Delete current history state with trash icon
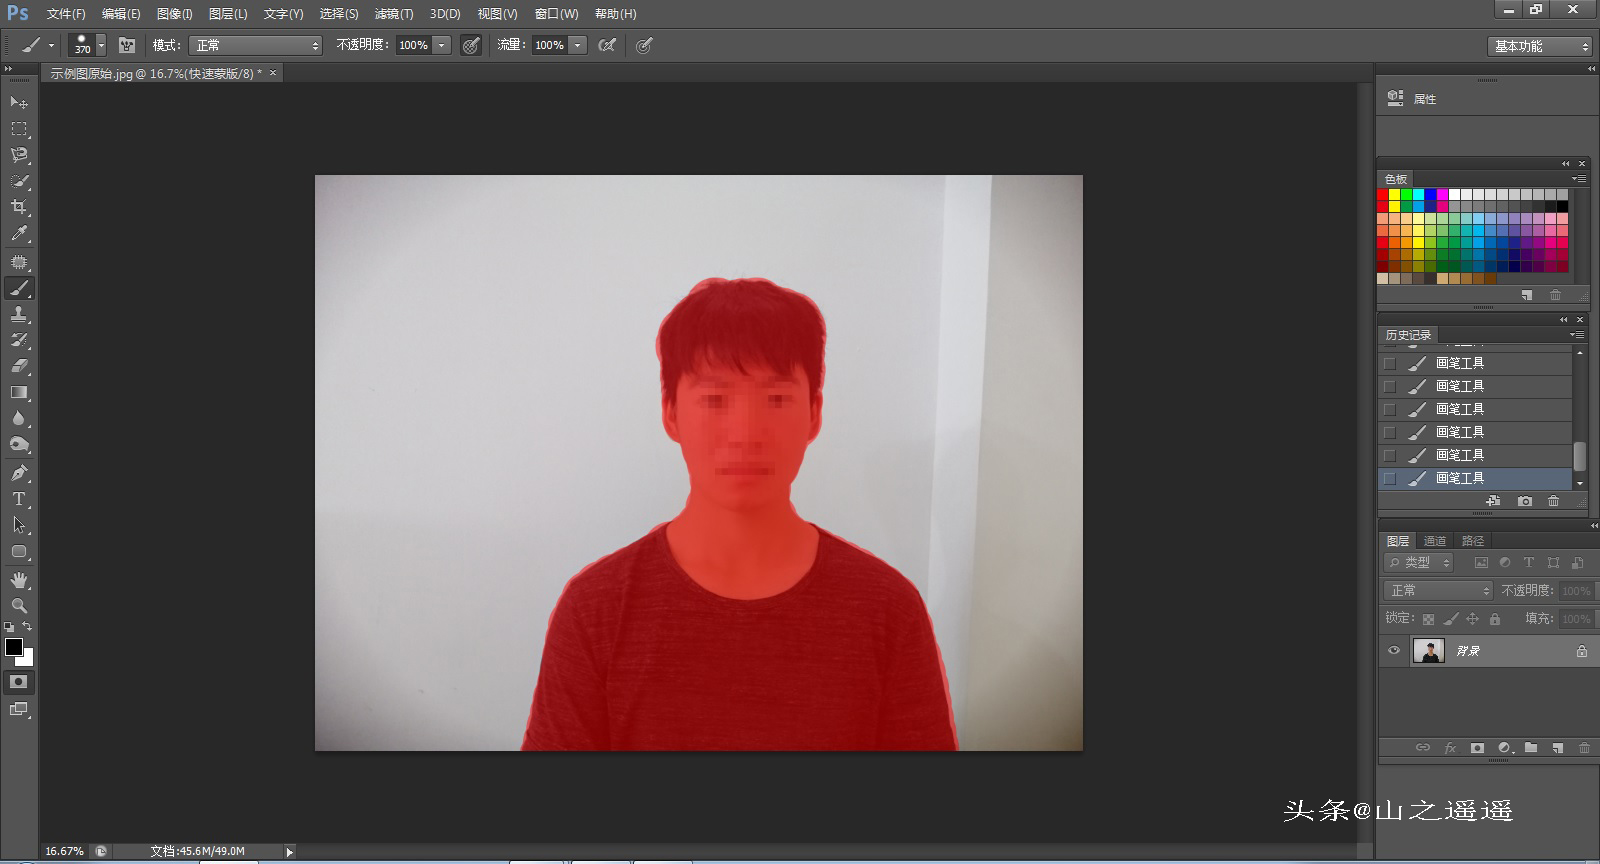 (1553, 501)
